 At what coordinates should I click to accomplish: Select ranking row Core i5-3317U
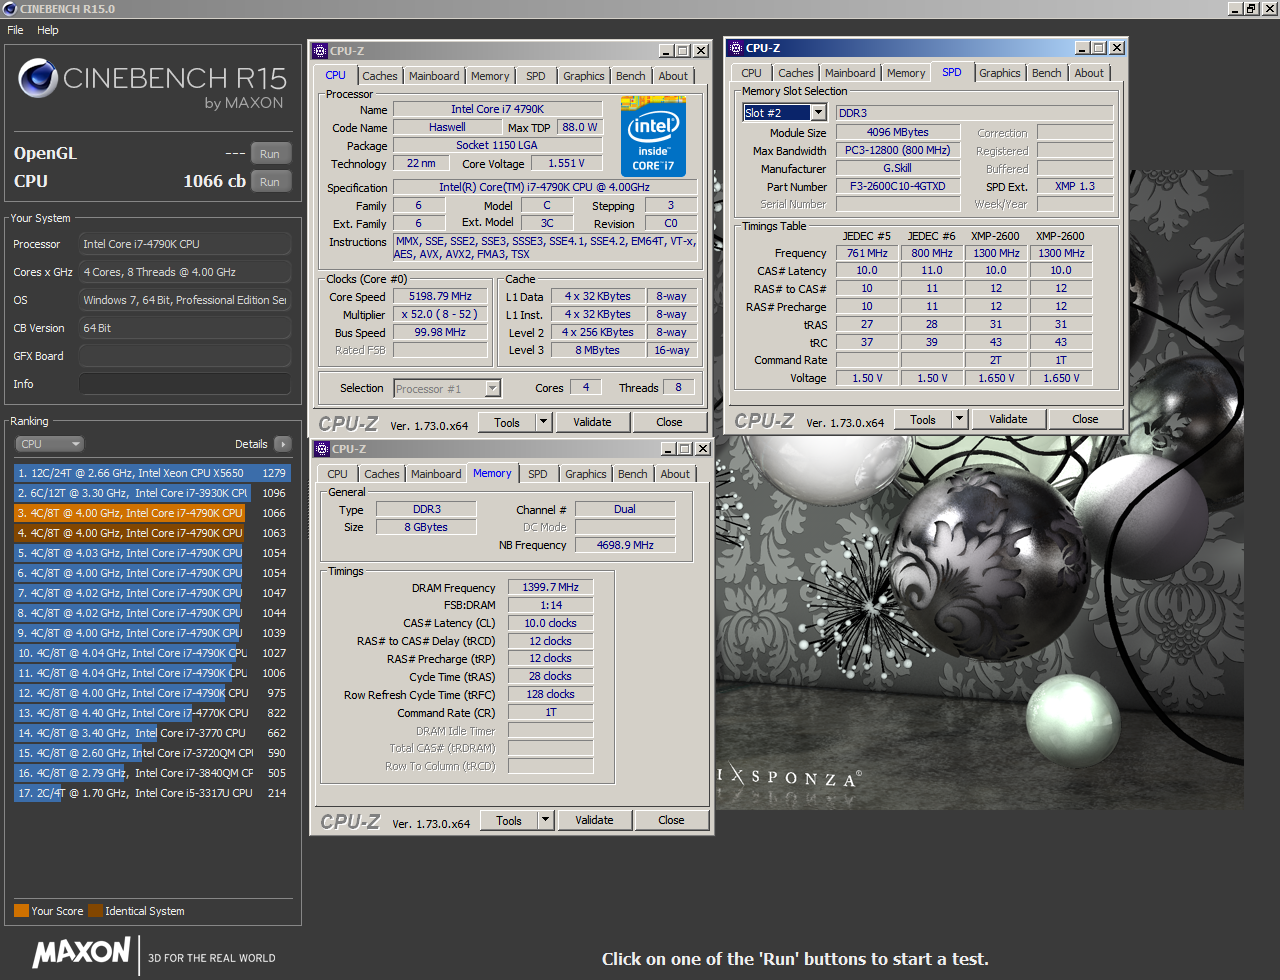pyautogui.click(x=151, y=793)
